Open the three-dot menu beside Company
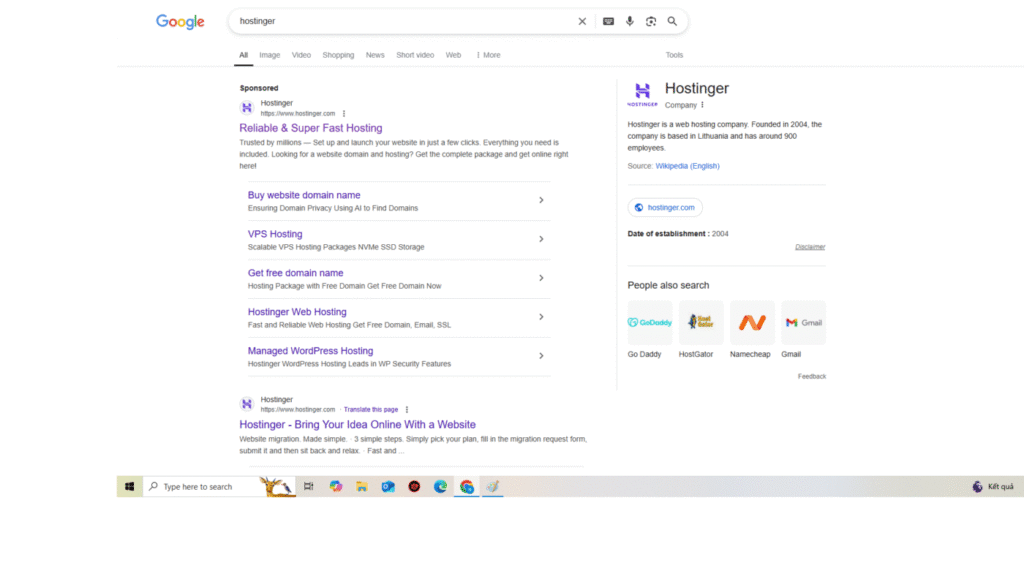The width and height of the screenshot is (1024, 576). [703, 104]
